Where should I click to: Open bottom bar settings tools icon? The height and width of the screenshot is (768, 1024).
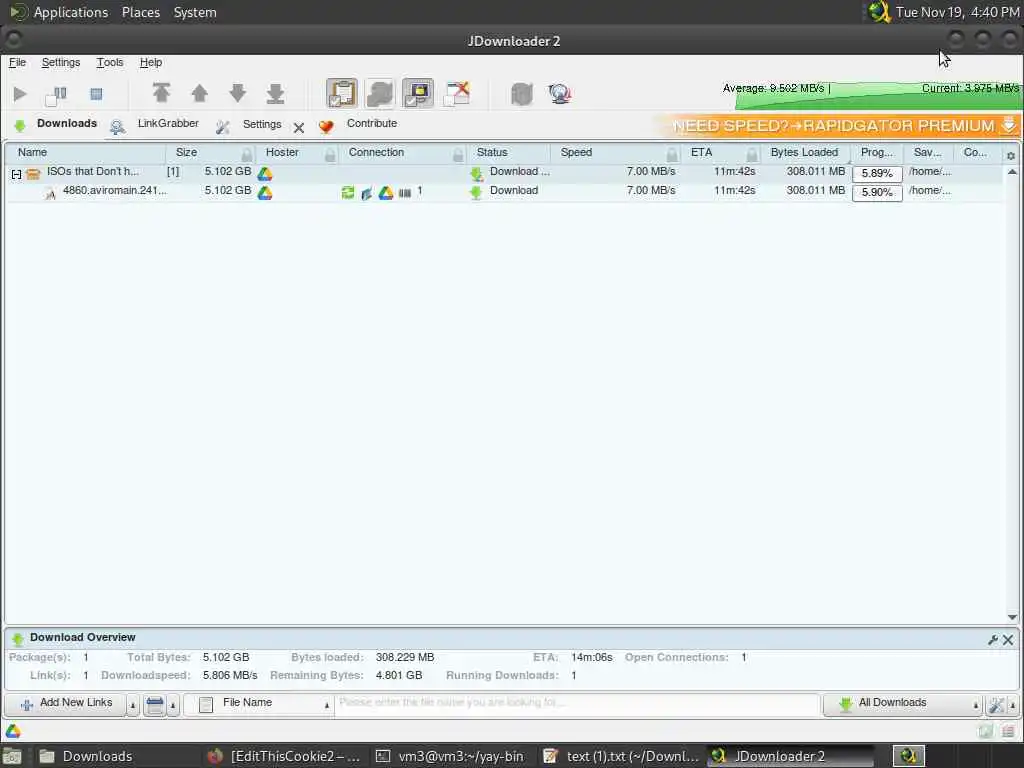click(x=996, y=705)
